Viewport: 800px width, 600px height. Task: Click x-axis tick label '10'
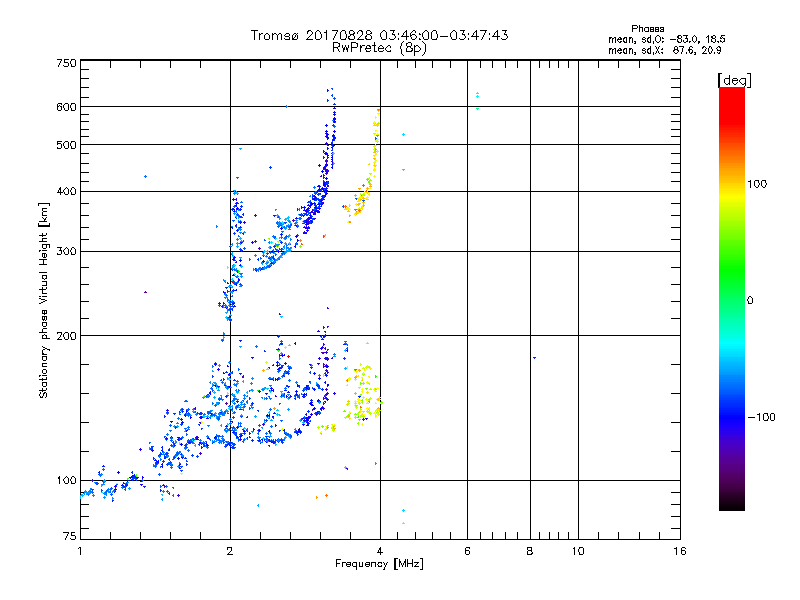point(578,551)
